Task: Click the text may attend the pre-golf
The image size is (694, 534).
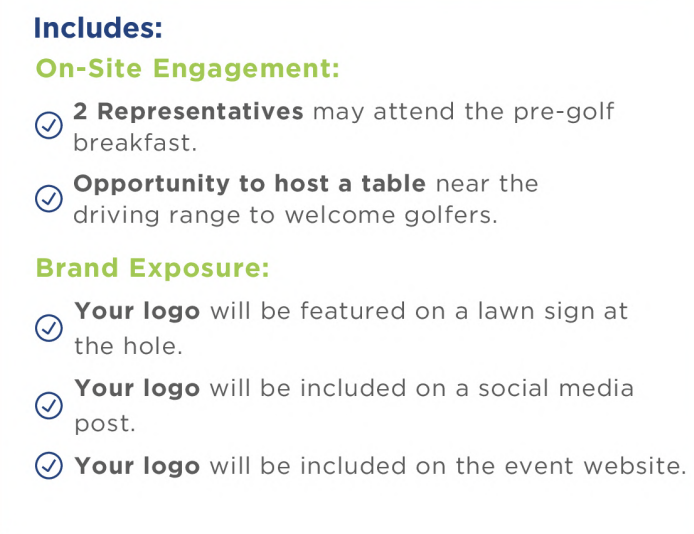Action: tap(463, 111)
